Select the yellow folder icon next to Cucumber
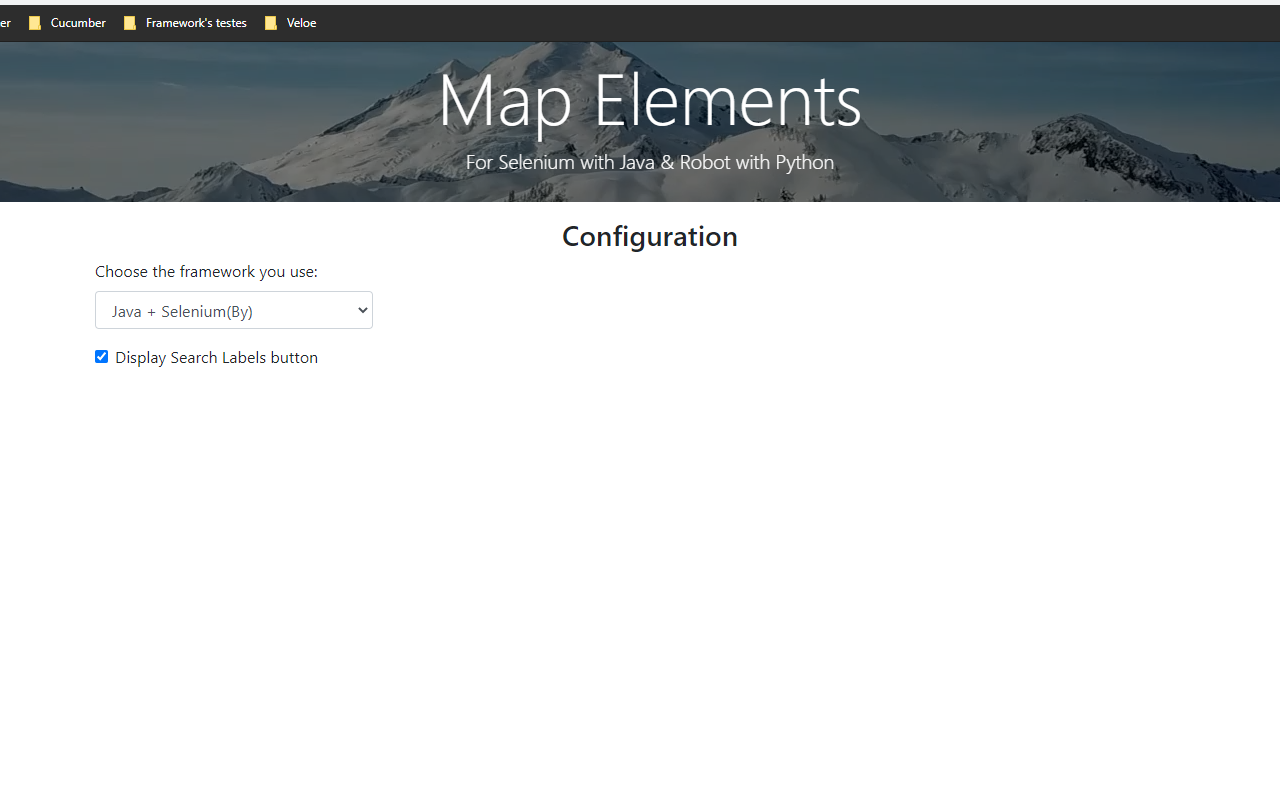 [35, 22]
